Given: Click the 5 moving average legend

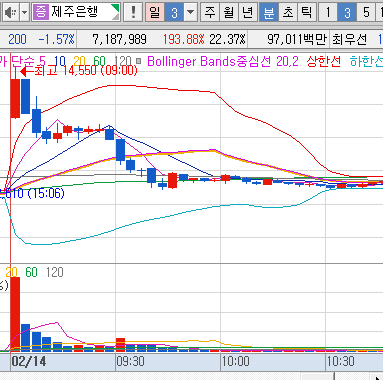Looking at the screenshot, I should pos(42,61).
